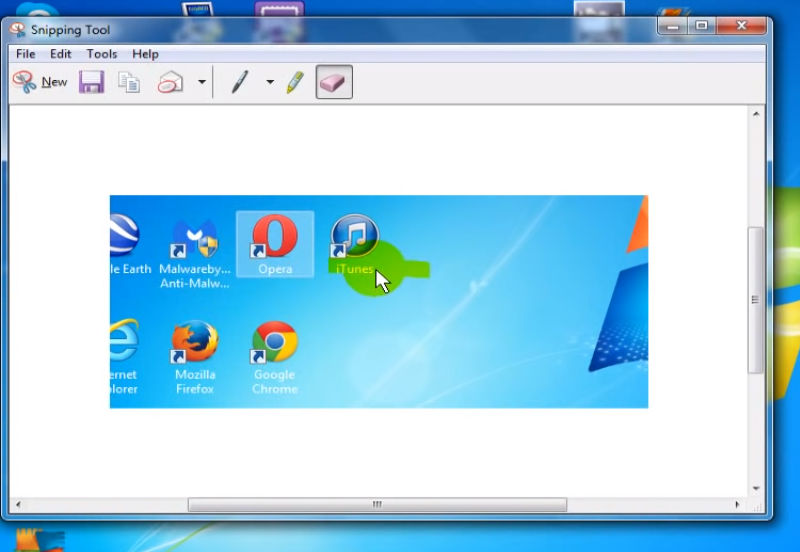
Task: Open the Pen options dropdown arrow
Action: click(269, 82)
